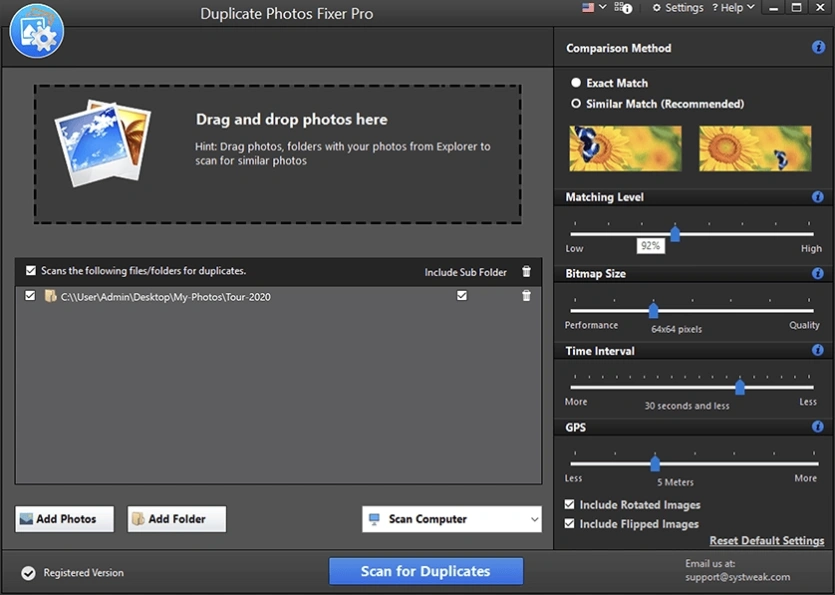Expand the Help menu
The width and height of the screenshot is (835, 595).
732,8
